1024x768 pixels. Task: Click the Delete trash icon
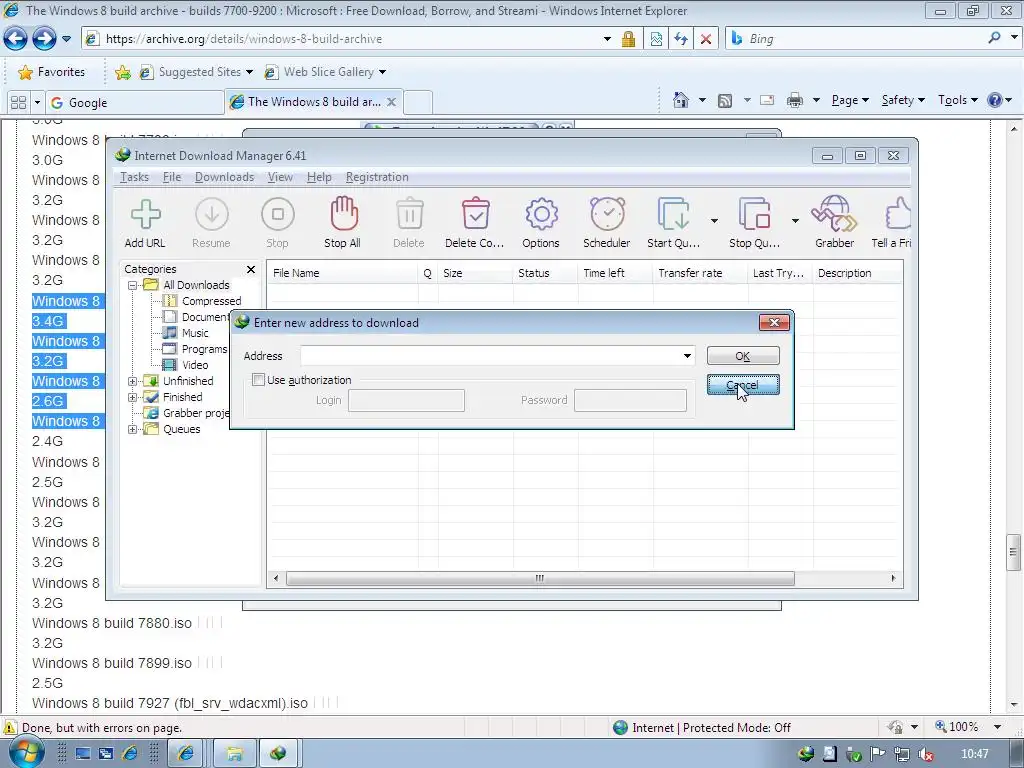click(409, 214)
